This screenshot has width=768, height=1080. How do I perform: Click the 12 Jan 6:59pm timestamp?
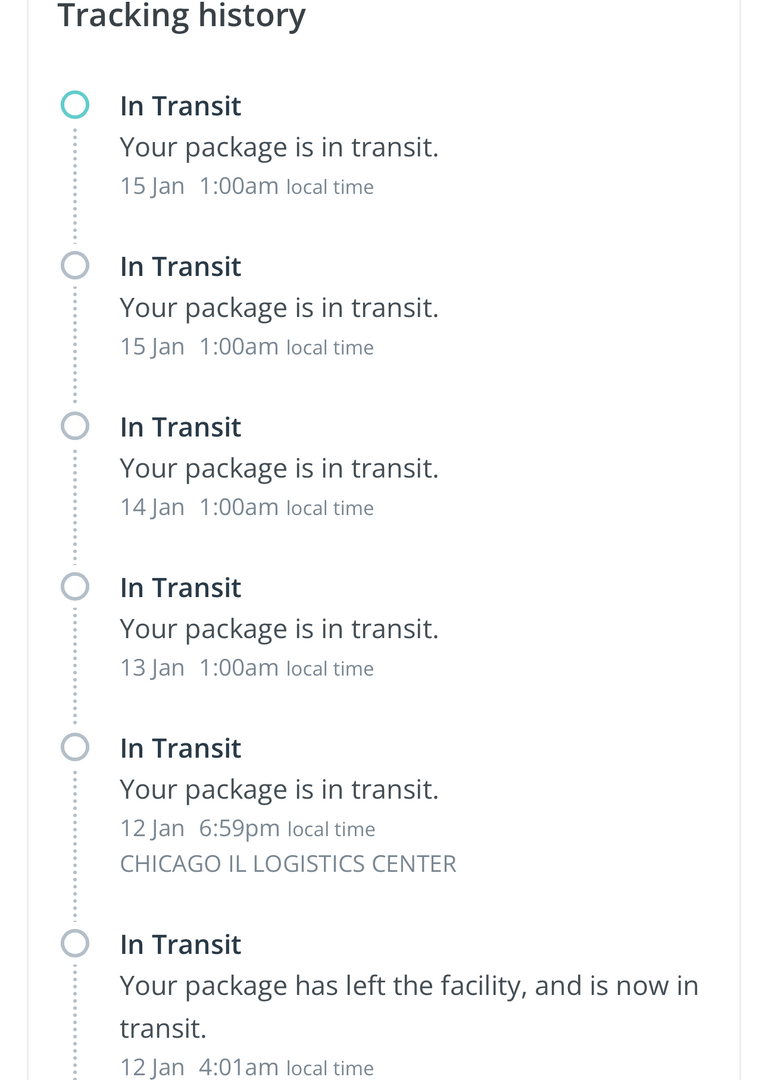[x=199, y=829]
